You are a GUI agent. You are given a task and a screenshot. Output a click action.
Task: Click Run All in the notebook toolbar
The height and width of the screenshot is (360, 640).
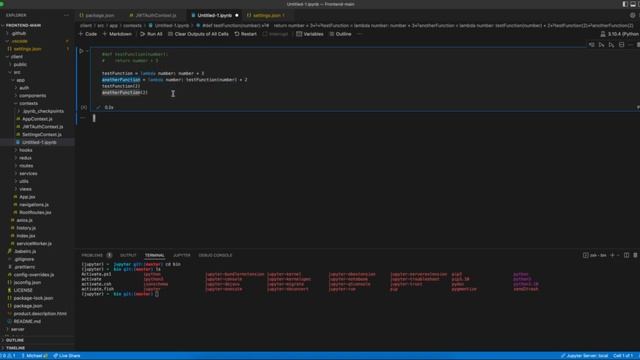[151, 34]
